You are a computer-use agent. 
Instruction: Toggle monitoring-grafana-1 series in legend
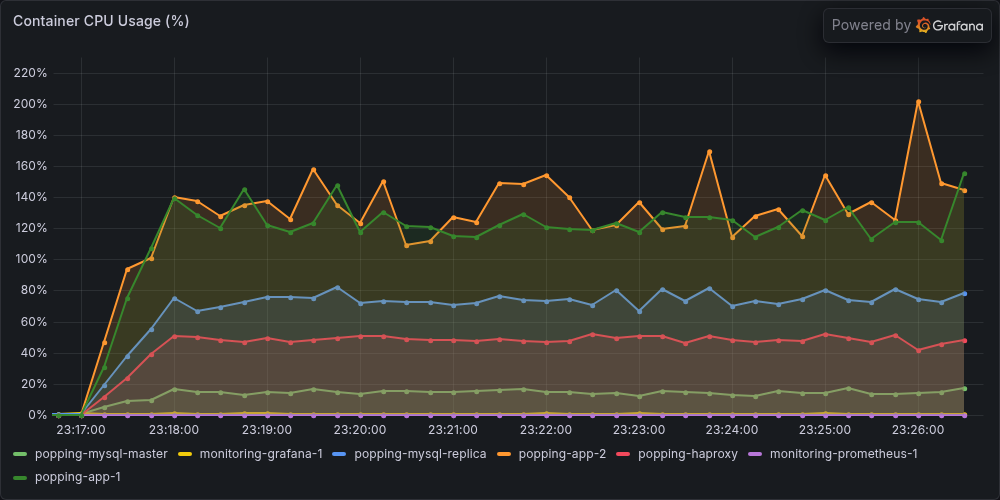point(261,454)
